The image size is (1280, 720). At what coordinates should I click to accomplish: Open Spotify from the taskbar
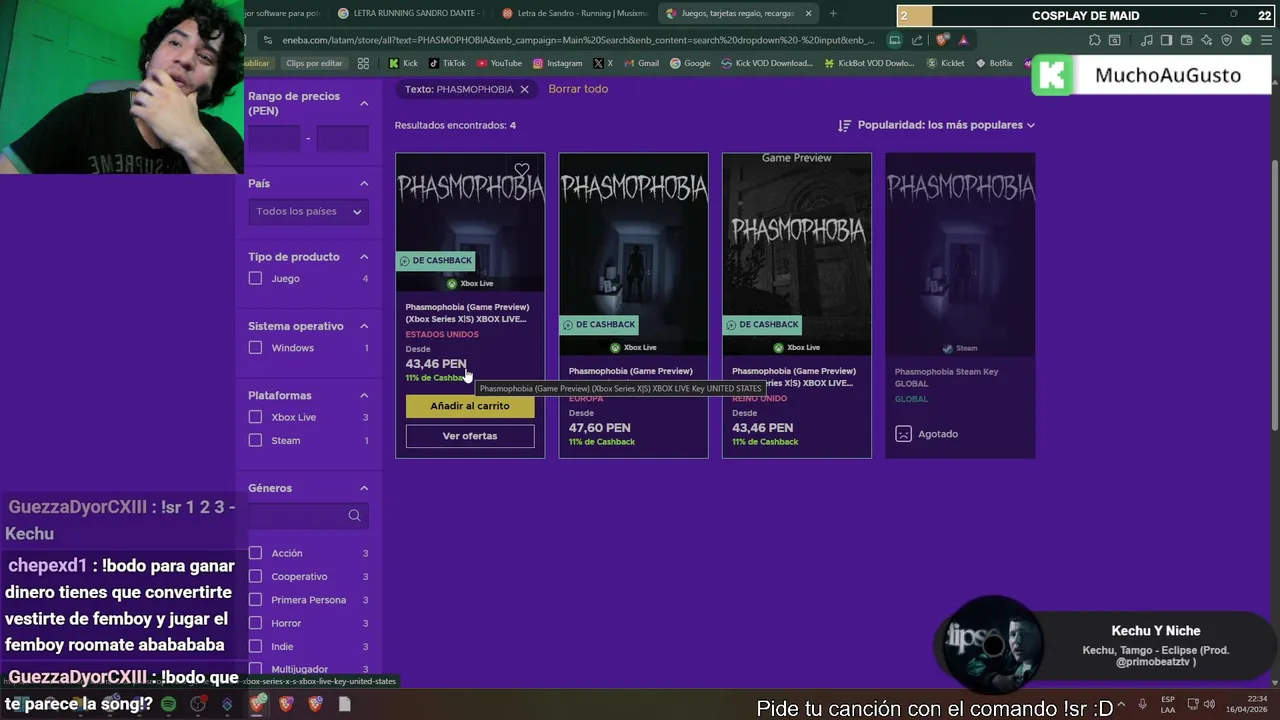(x=168, y=704)
